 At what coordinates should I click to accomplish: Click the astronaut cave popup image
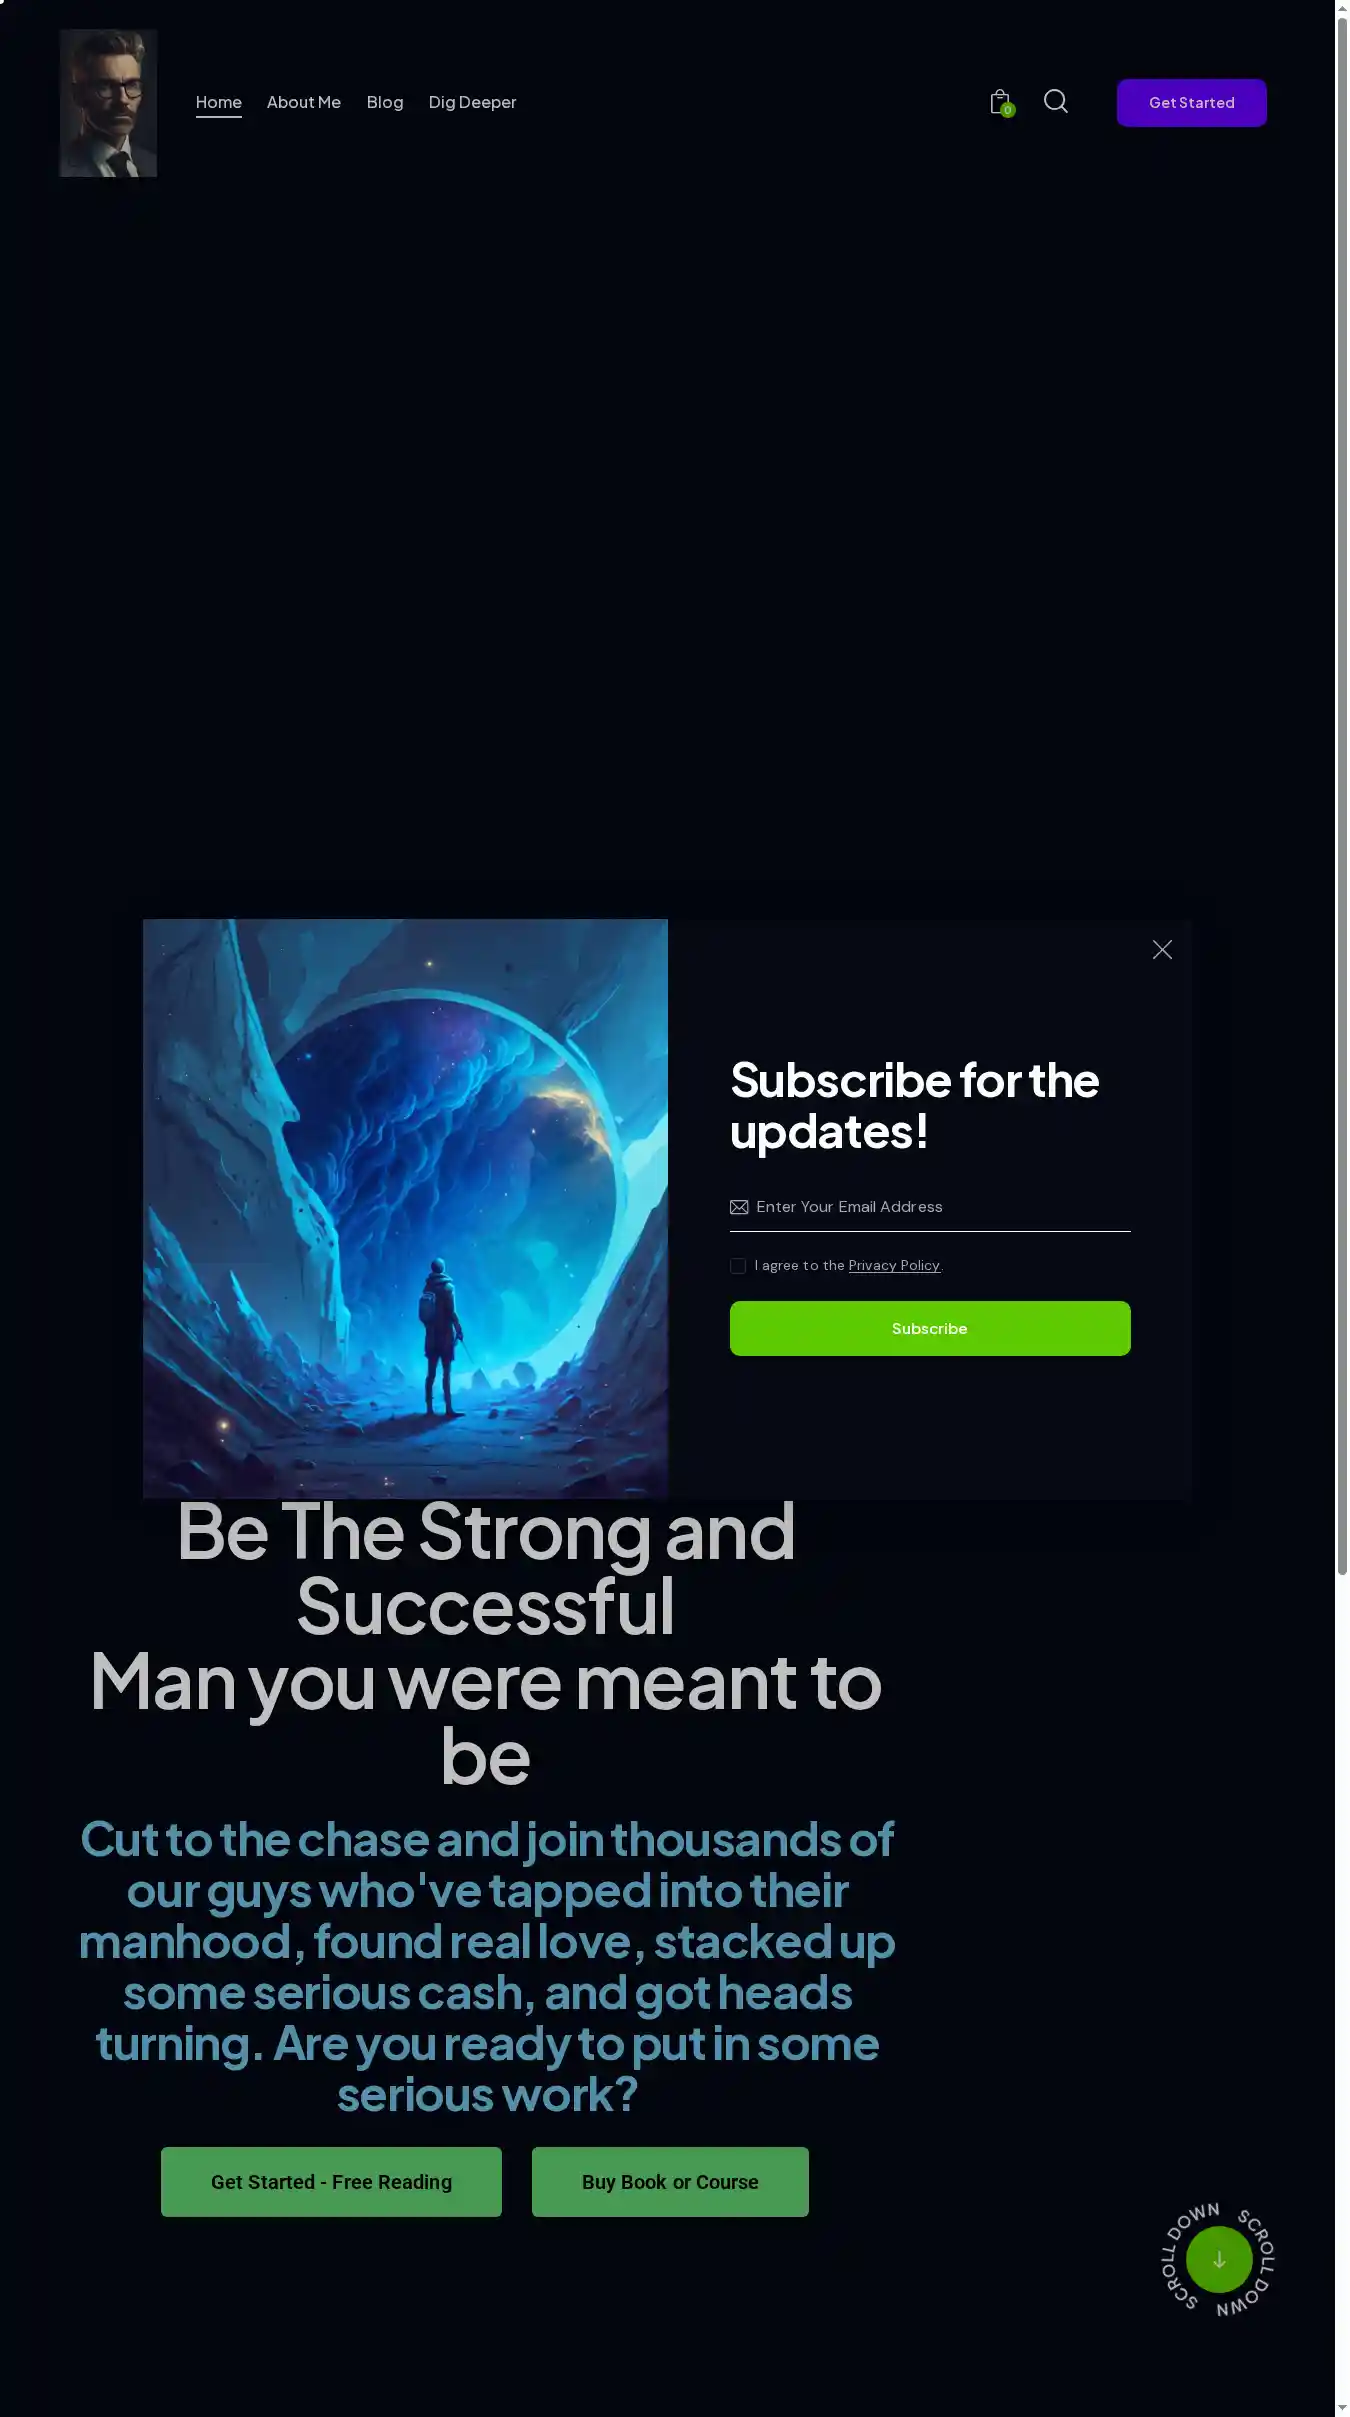tap(405, 1208)
